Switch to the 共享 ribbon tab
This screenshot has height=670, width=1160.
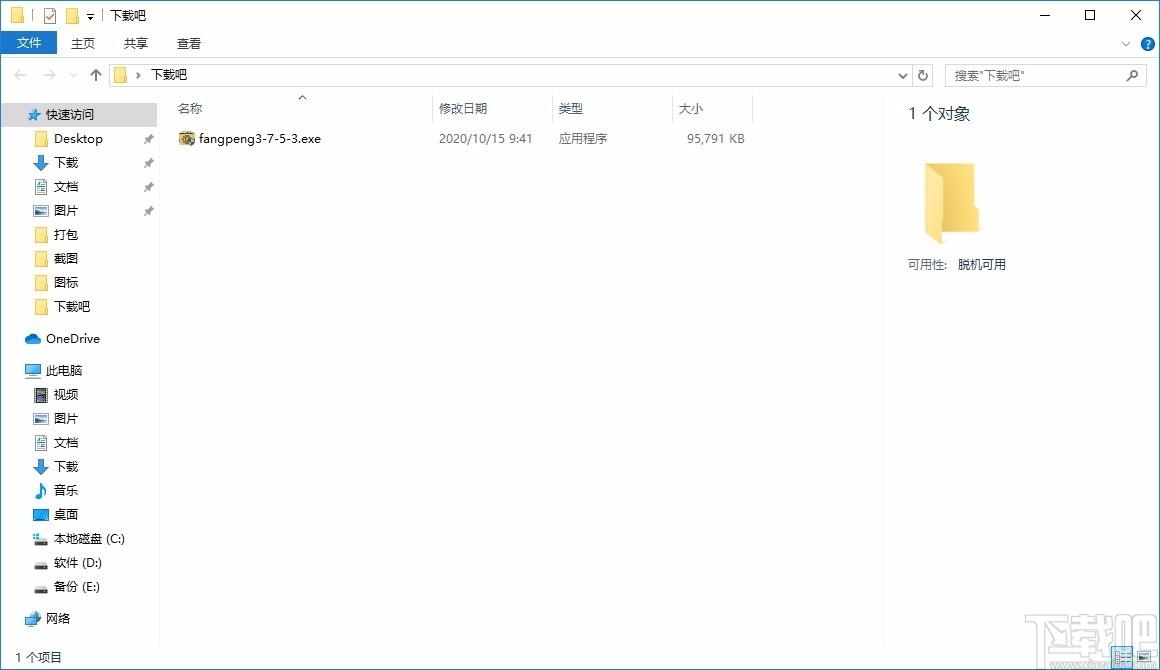pos(135,43)
